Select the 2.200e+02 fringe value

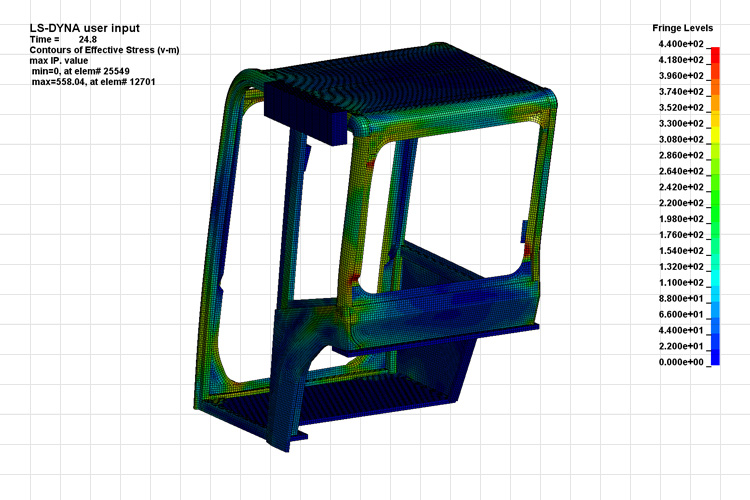point(681,203)
